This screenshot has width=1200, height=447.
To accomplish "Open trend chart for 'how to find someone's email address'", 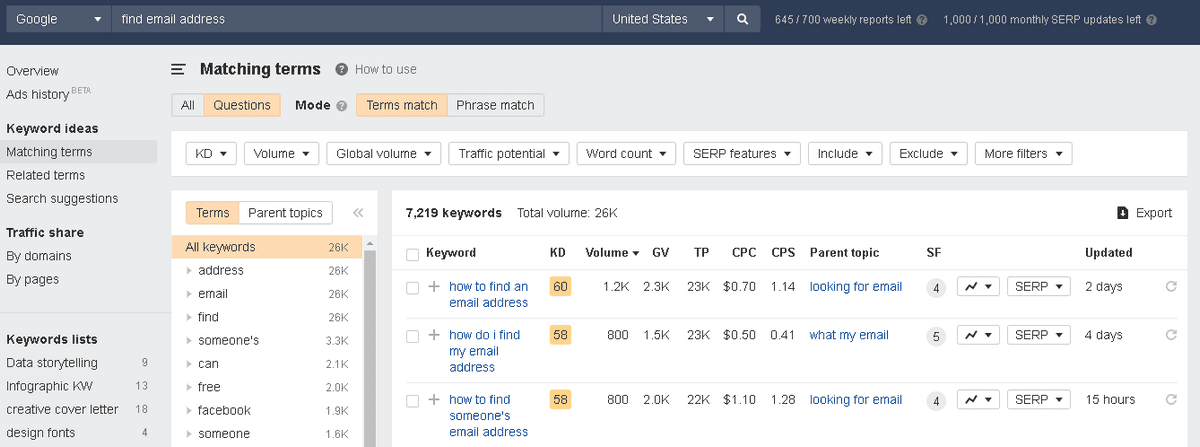I will [978, 399].
